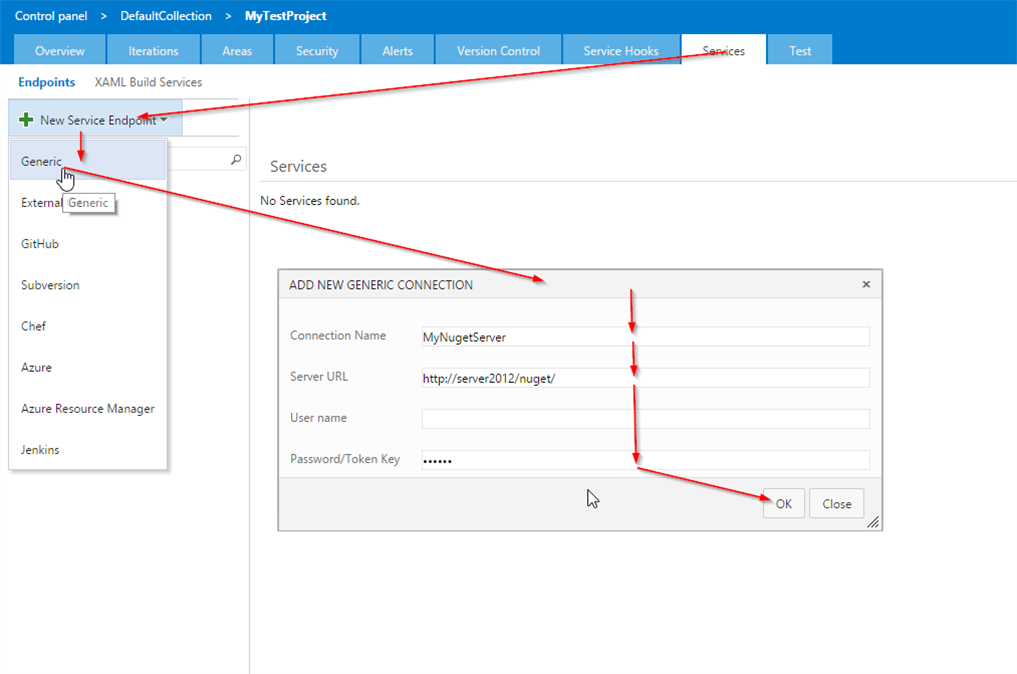Switch to the Service Hooks tab
Viewport: 1017px width, 674px height.
[622, 49]
